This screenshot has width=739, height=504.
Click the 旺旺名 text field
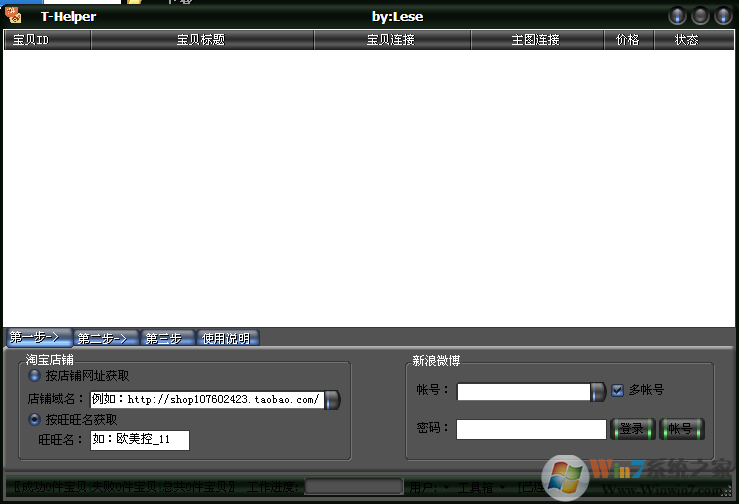139,440
